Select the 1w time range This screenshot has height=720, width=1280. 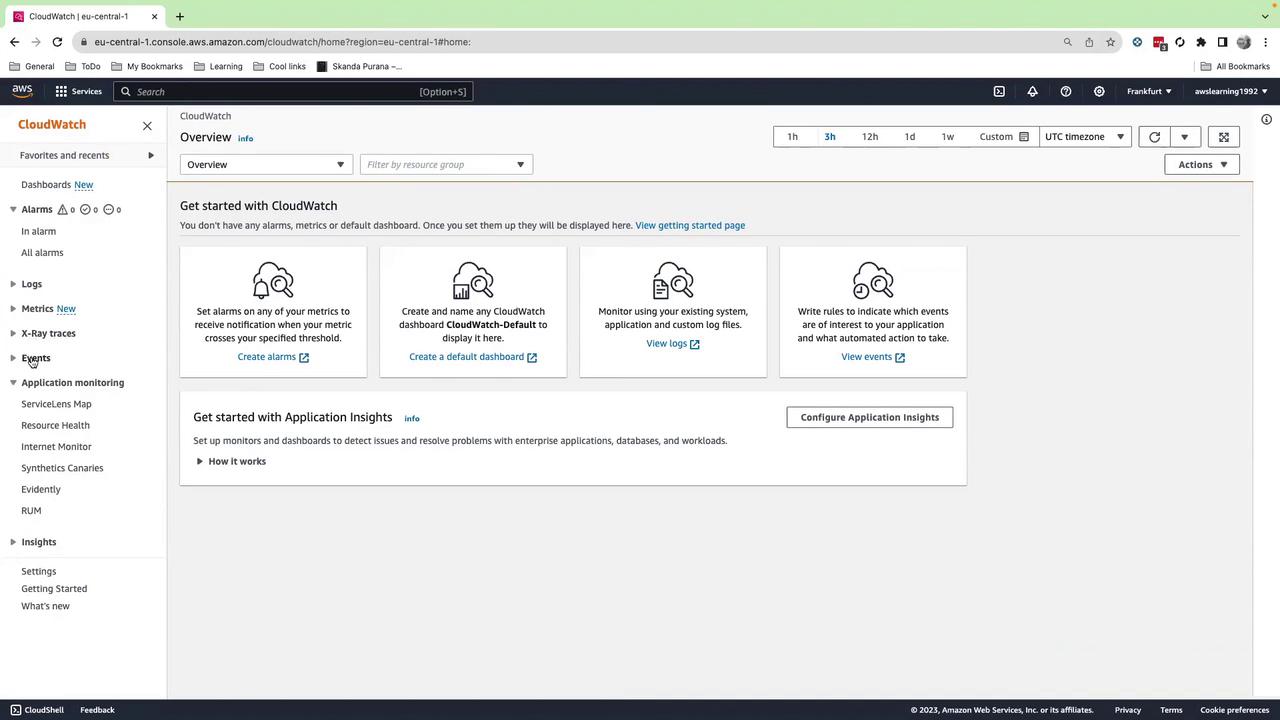point(947,137)
